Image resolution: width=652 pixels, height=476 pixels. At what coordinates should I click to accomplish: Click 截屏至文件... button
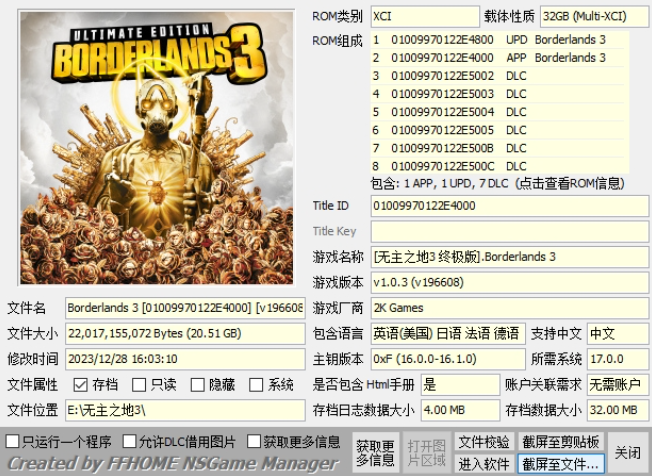561,464
